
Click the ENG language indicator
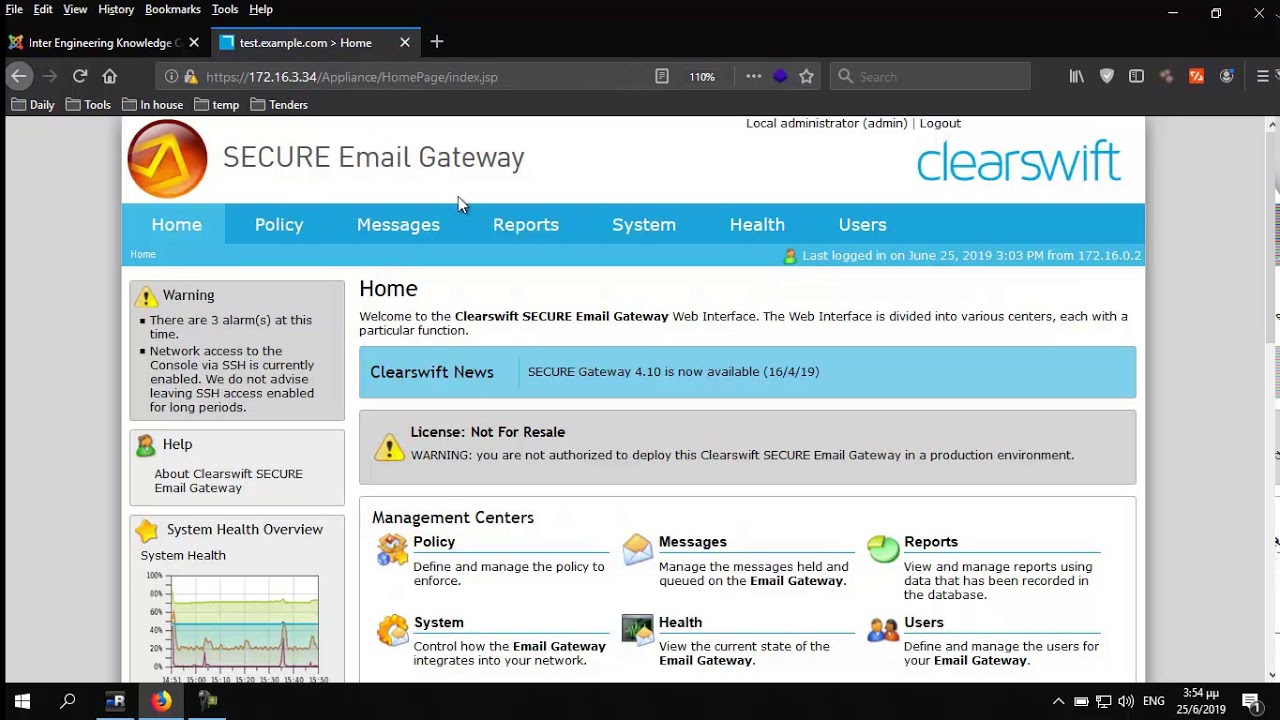pyautogui.click(x=1153, y=701)
